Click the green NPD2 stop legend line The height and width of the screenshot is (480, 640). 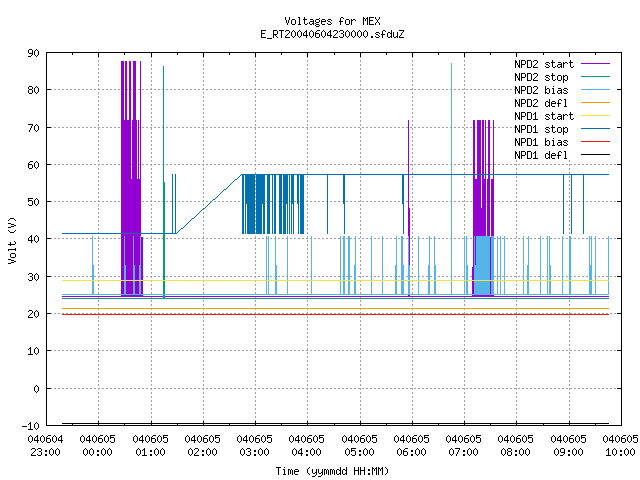pos(595,77)
